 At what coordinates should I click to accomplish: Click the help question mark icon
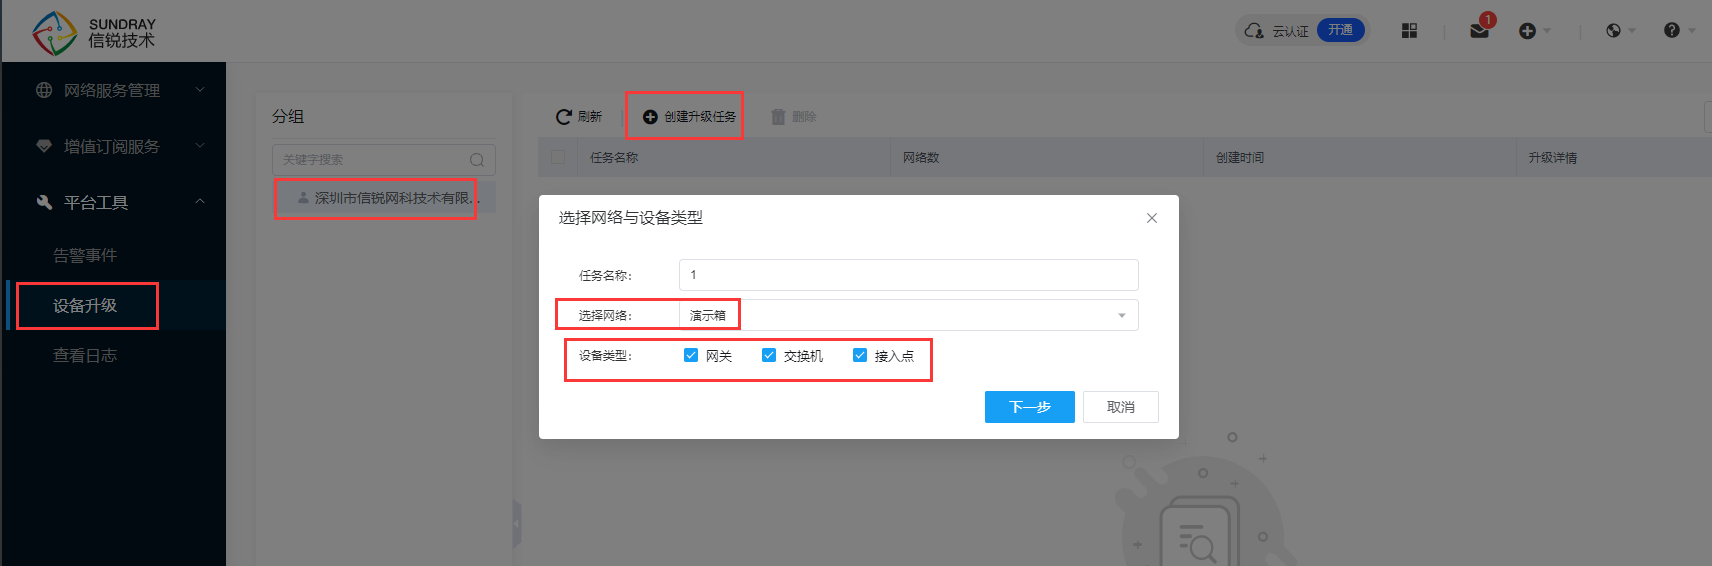pos(1671,31)
